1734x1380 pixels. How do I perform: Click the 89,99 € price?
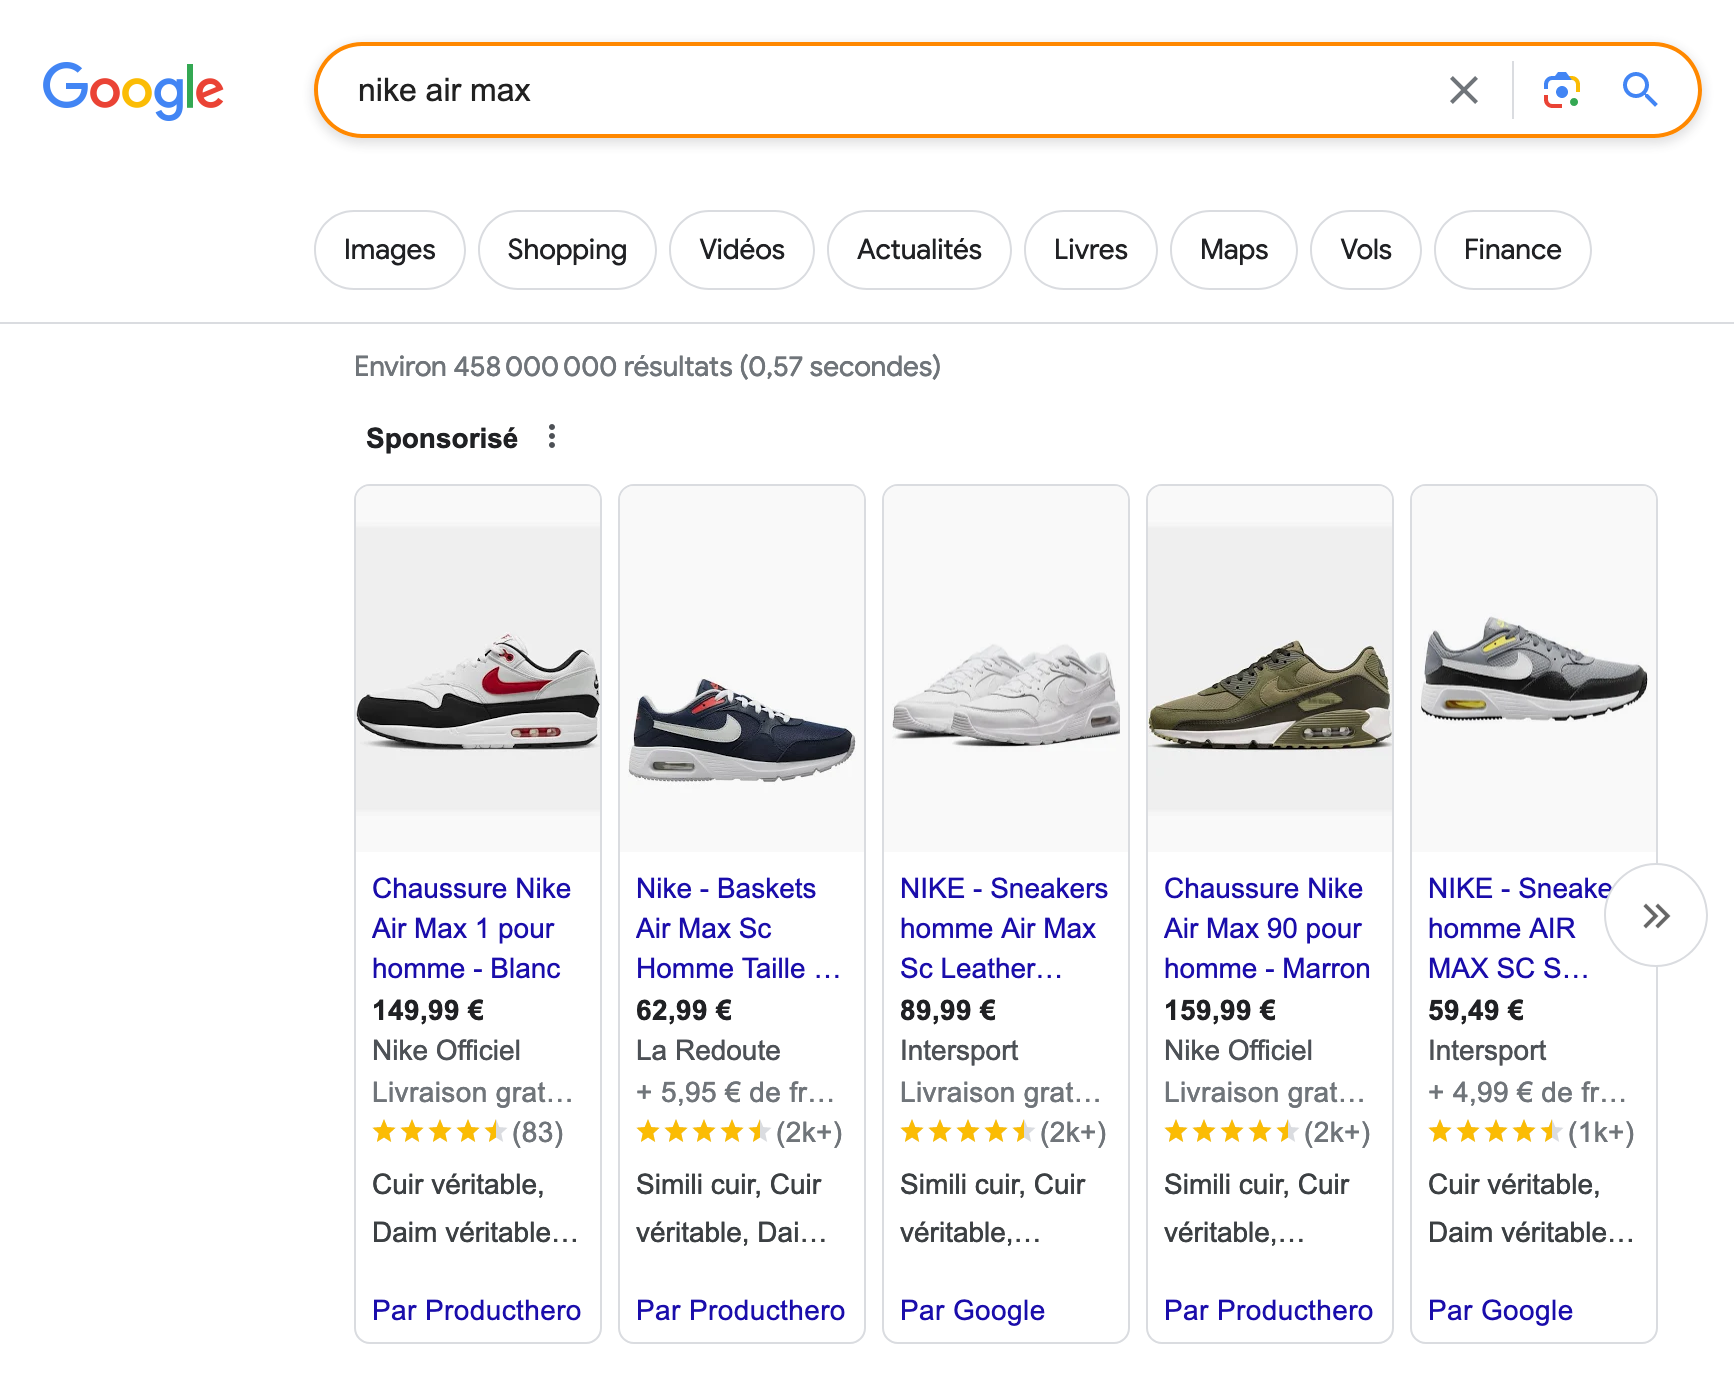948,1010
